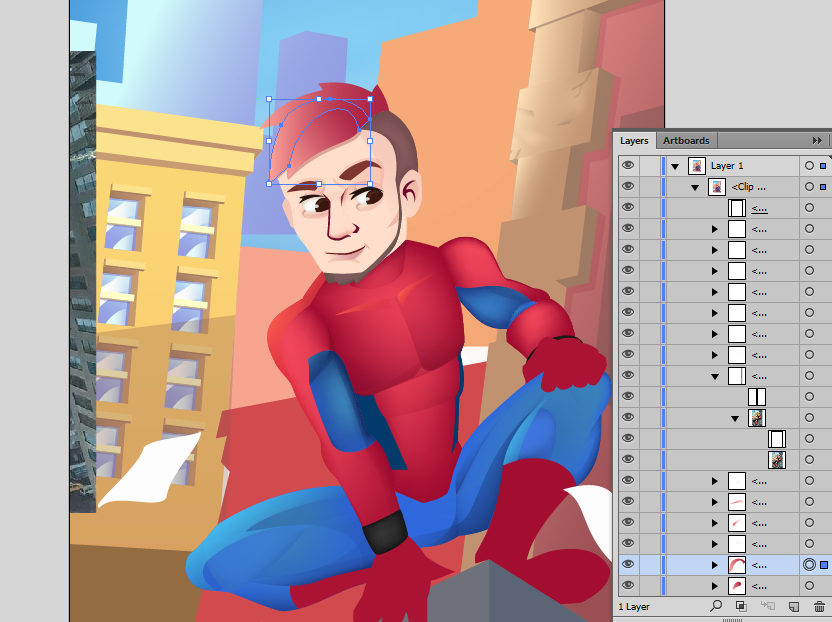Collapse the Clip group disclosure triangle
This screenshot has width=832, height=622.
coord(695,187)
